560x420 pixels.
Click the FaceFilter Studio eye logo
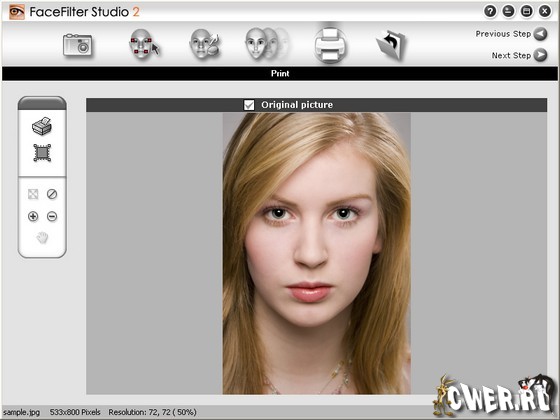17,12
